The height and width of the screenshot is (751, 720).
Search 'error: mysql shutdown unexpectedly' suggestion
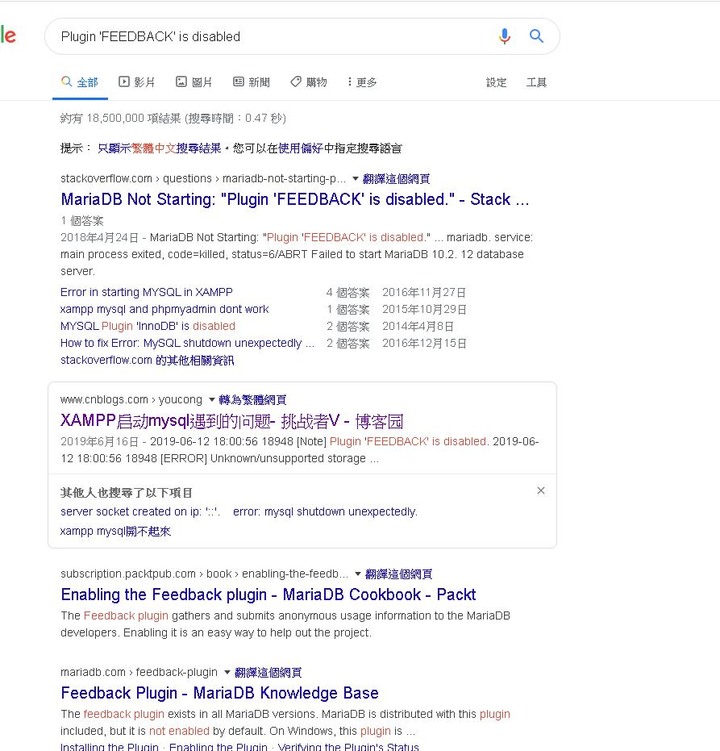(x=325, y=512)
